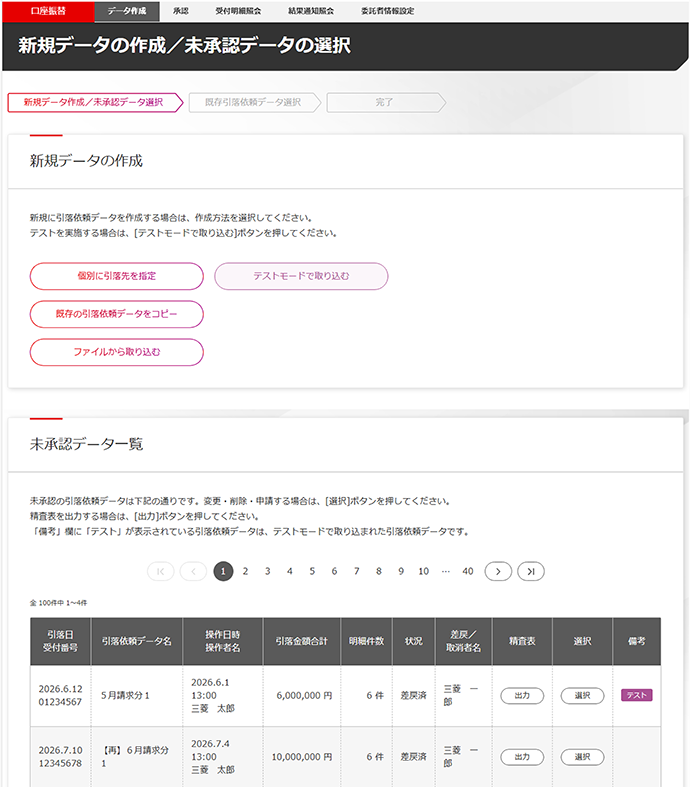Jump to last page of list
Image resolution: width=690 pixels, height=787 pixels.
(x=532, y=571)
